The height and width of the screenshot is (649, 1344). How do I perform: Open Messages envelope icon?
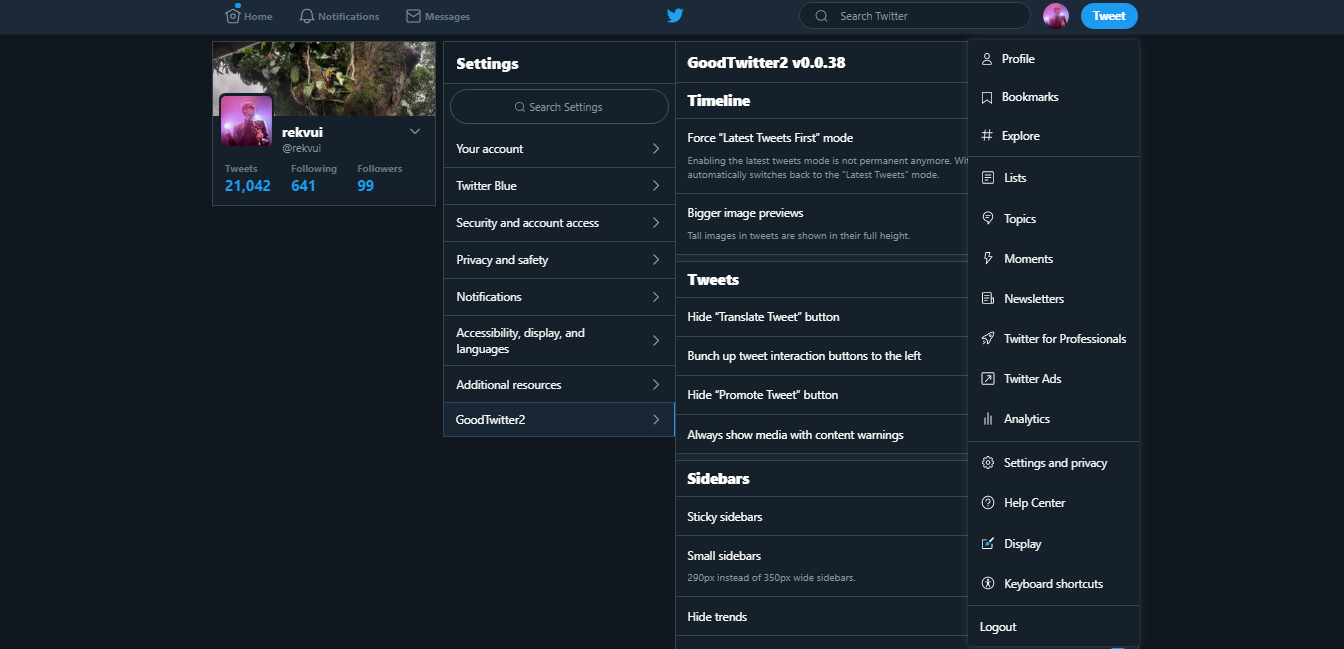click(x=413, y=16)
